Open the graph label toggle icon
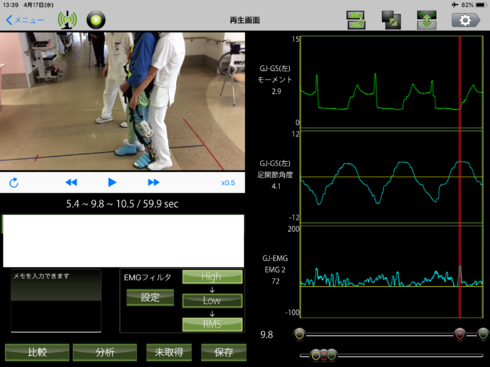Viewport: 490px width, 367px height. pyautogui.click(x=356, y=20)
